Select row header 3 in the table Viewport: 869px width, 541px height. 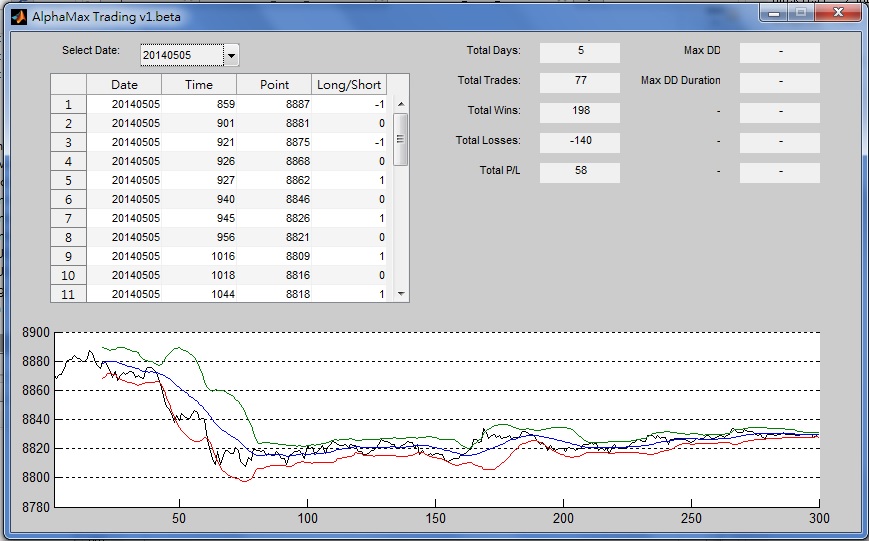pos(68,142)
